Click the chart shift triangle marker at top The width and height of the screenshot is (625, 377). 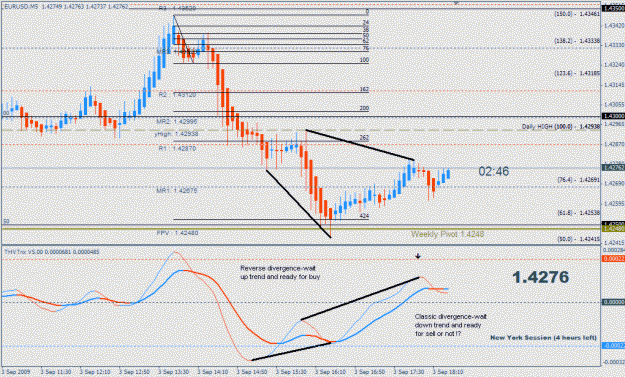click(x=456, y=3)
